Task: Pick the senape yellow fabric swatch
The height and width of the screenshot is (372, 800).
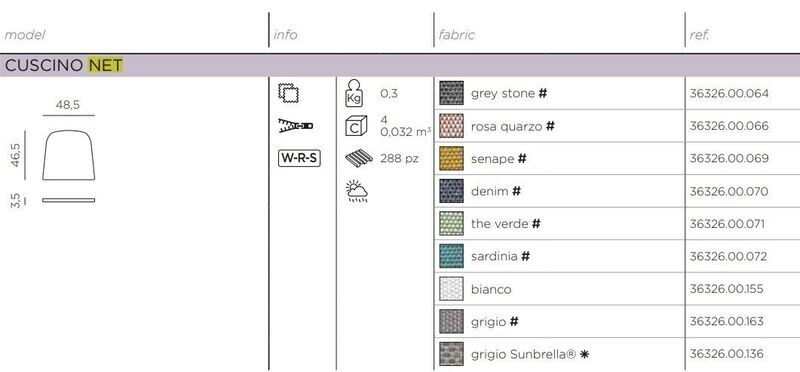Action: click(452, 158)
